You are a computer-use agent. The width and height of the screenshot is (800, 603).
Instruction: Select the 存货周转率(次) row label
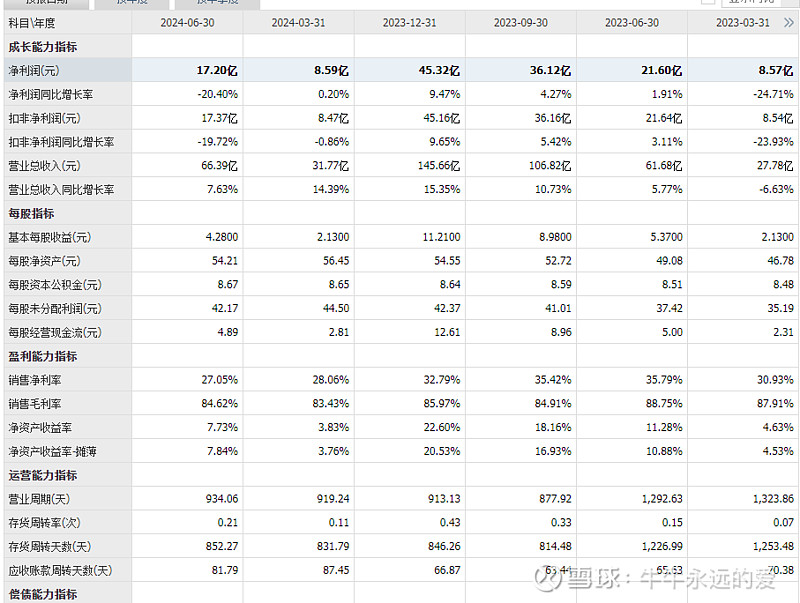click(44, 523)
